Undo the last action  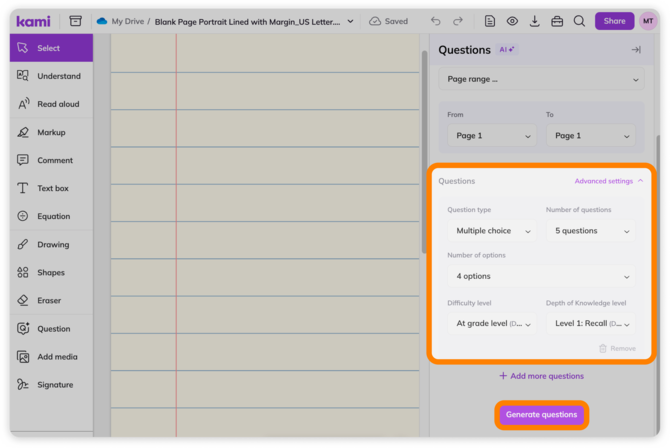(435, 21)
